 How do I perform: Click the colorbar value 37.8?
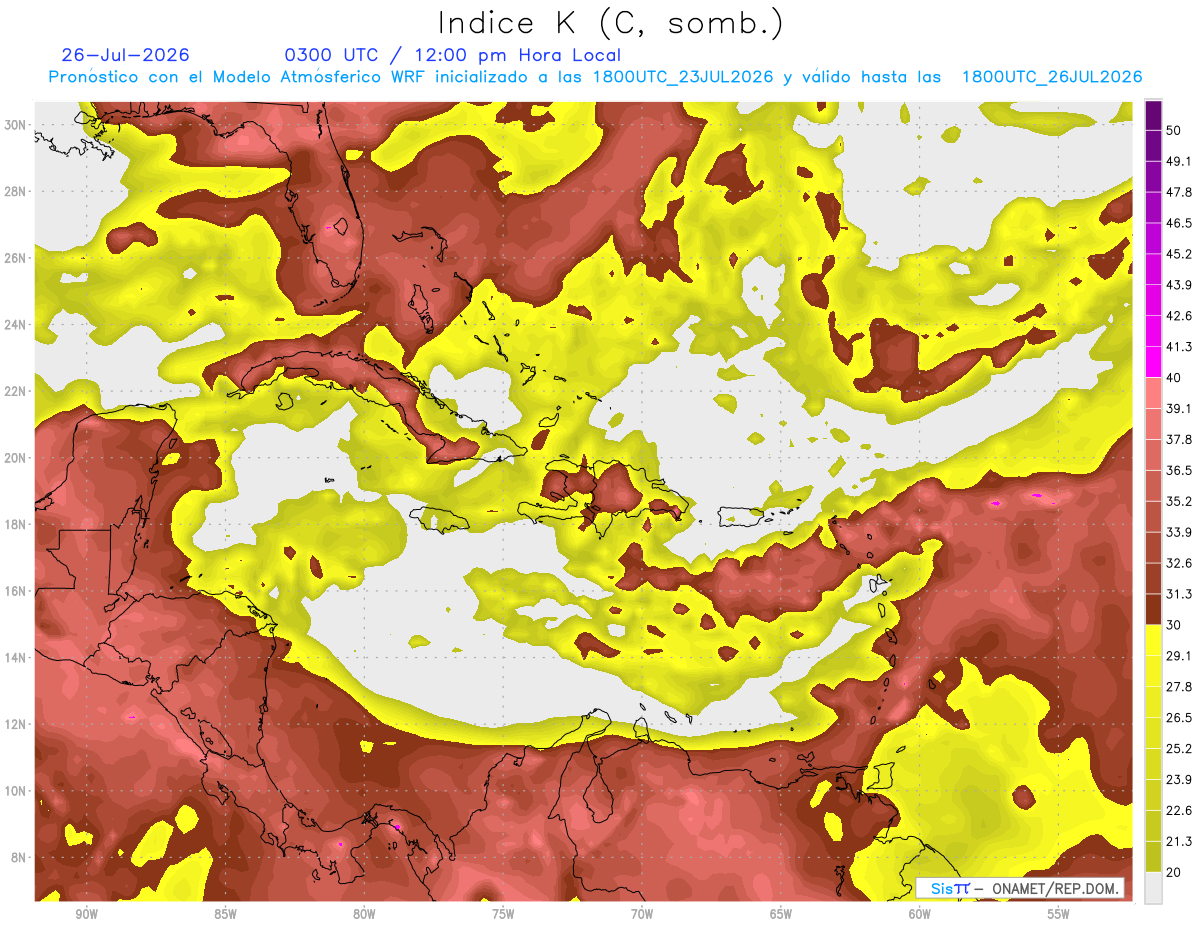coord(1179,439)
